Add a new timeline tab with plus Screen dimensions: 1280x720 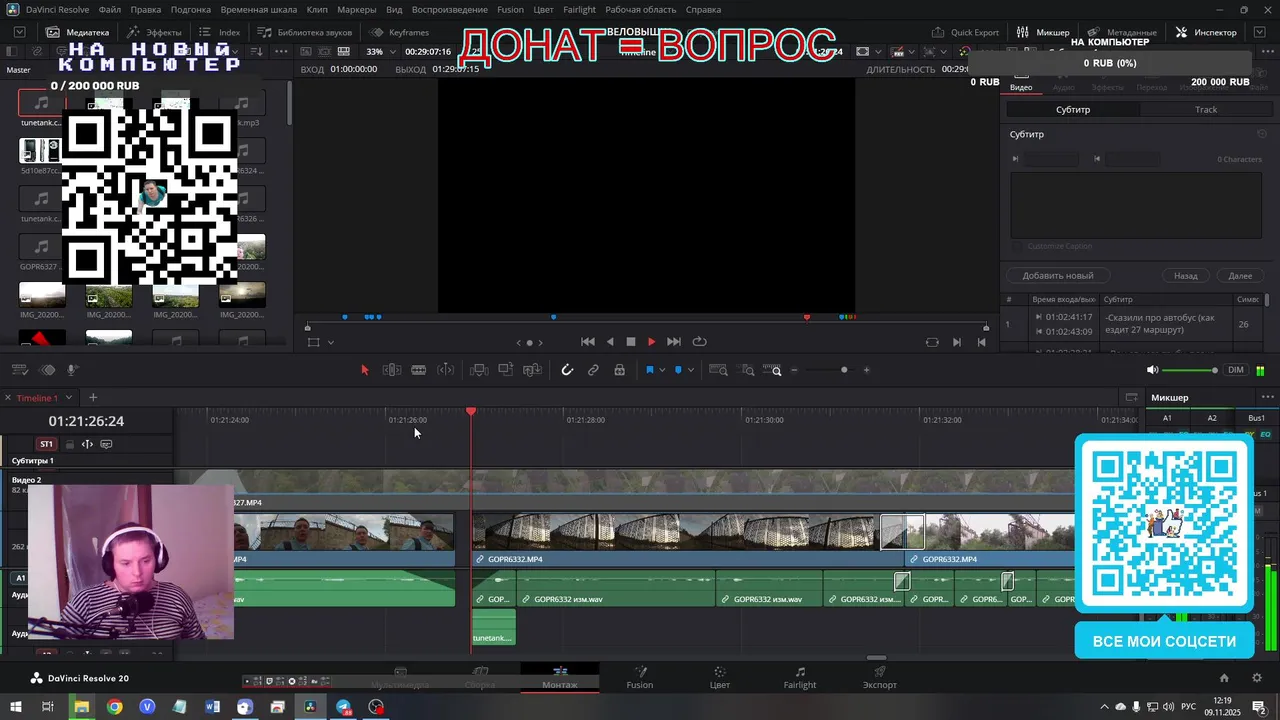tap(93, 398)
